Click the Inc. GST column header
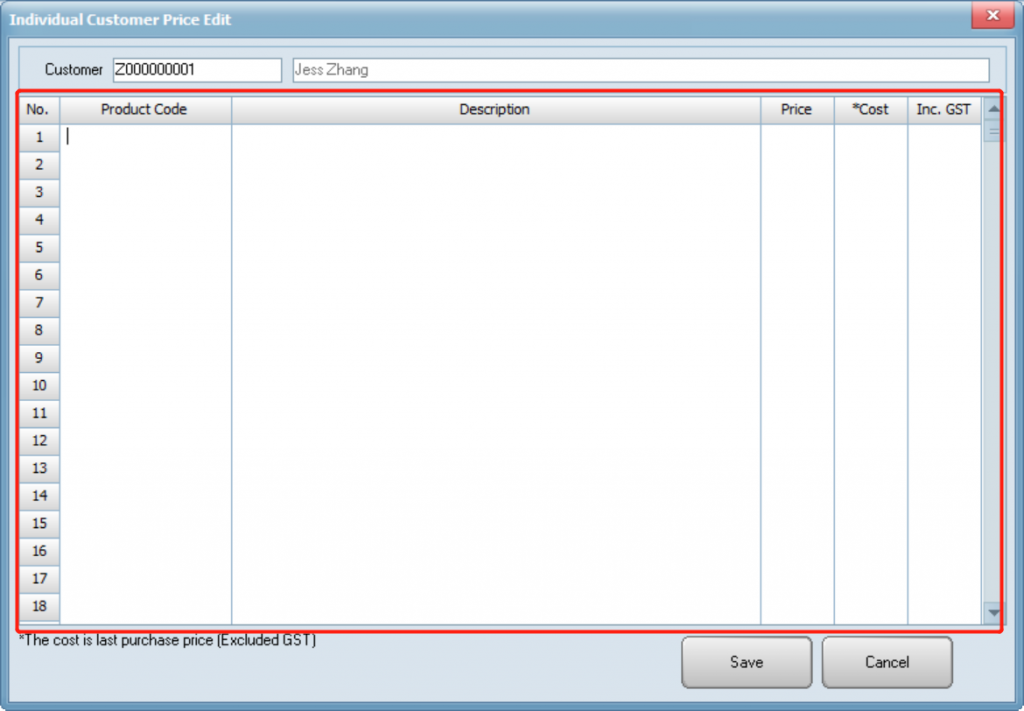The height and width of the screenshot is (711, 1024). [x=943, y=109]
